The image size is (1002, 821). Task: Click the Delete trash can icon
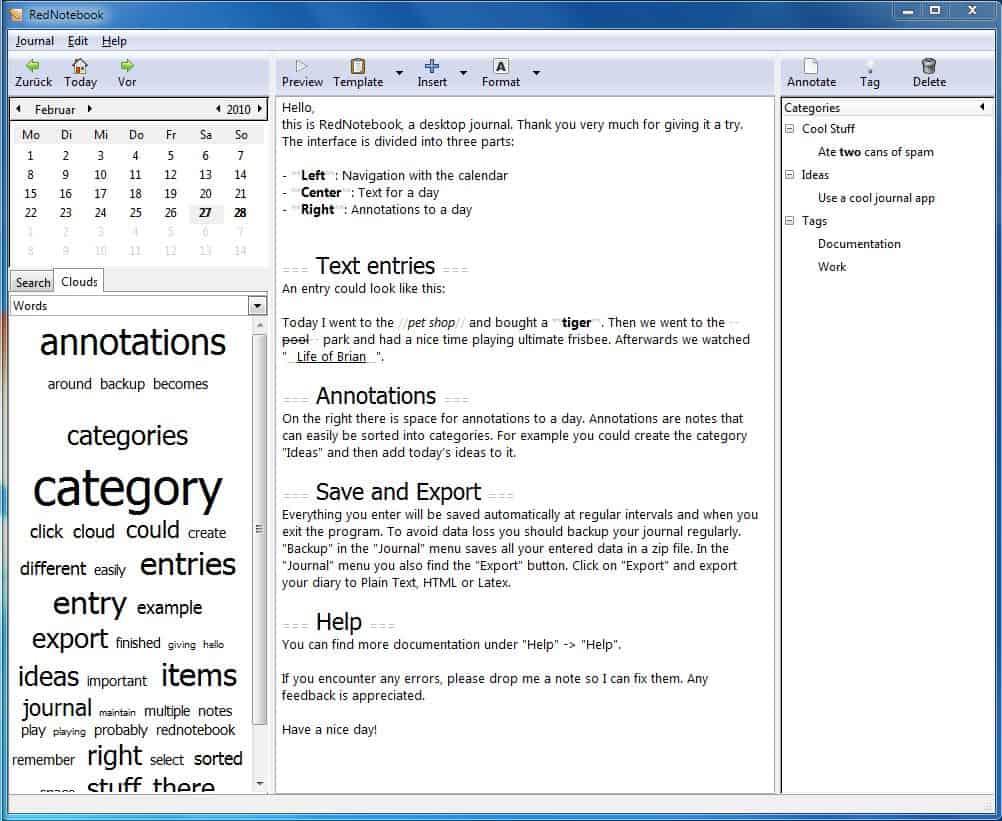[928, 66]
